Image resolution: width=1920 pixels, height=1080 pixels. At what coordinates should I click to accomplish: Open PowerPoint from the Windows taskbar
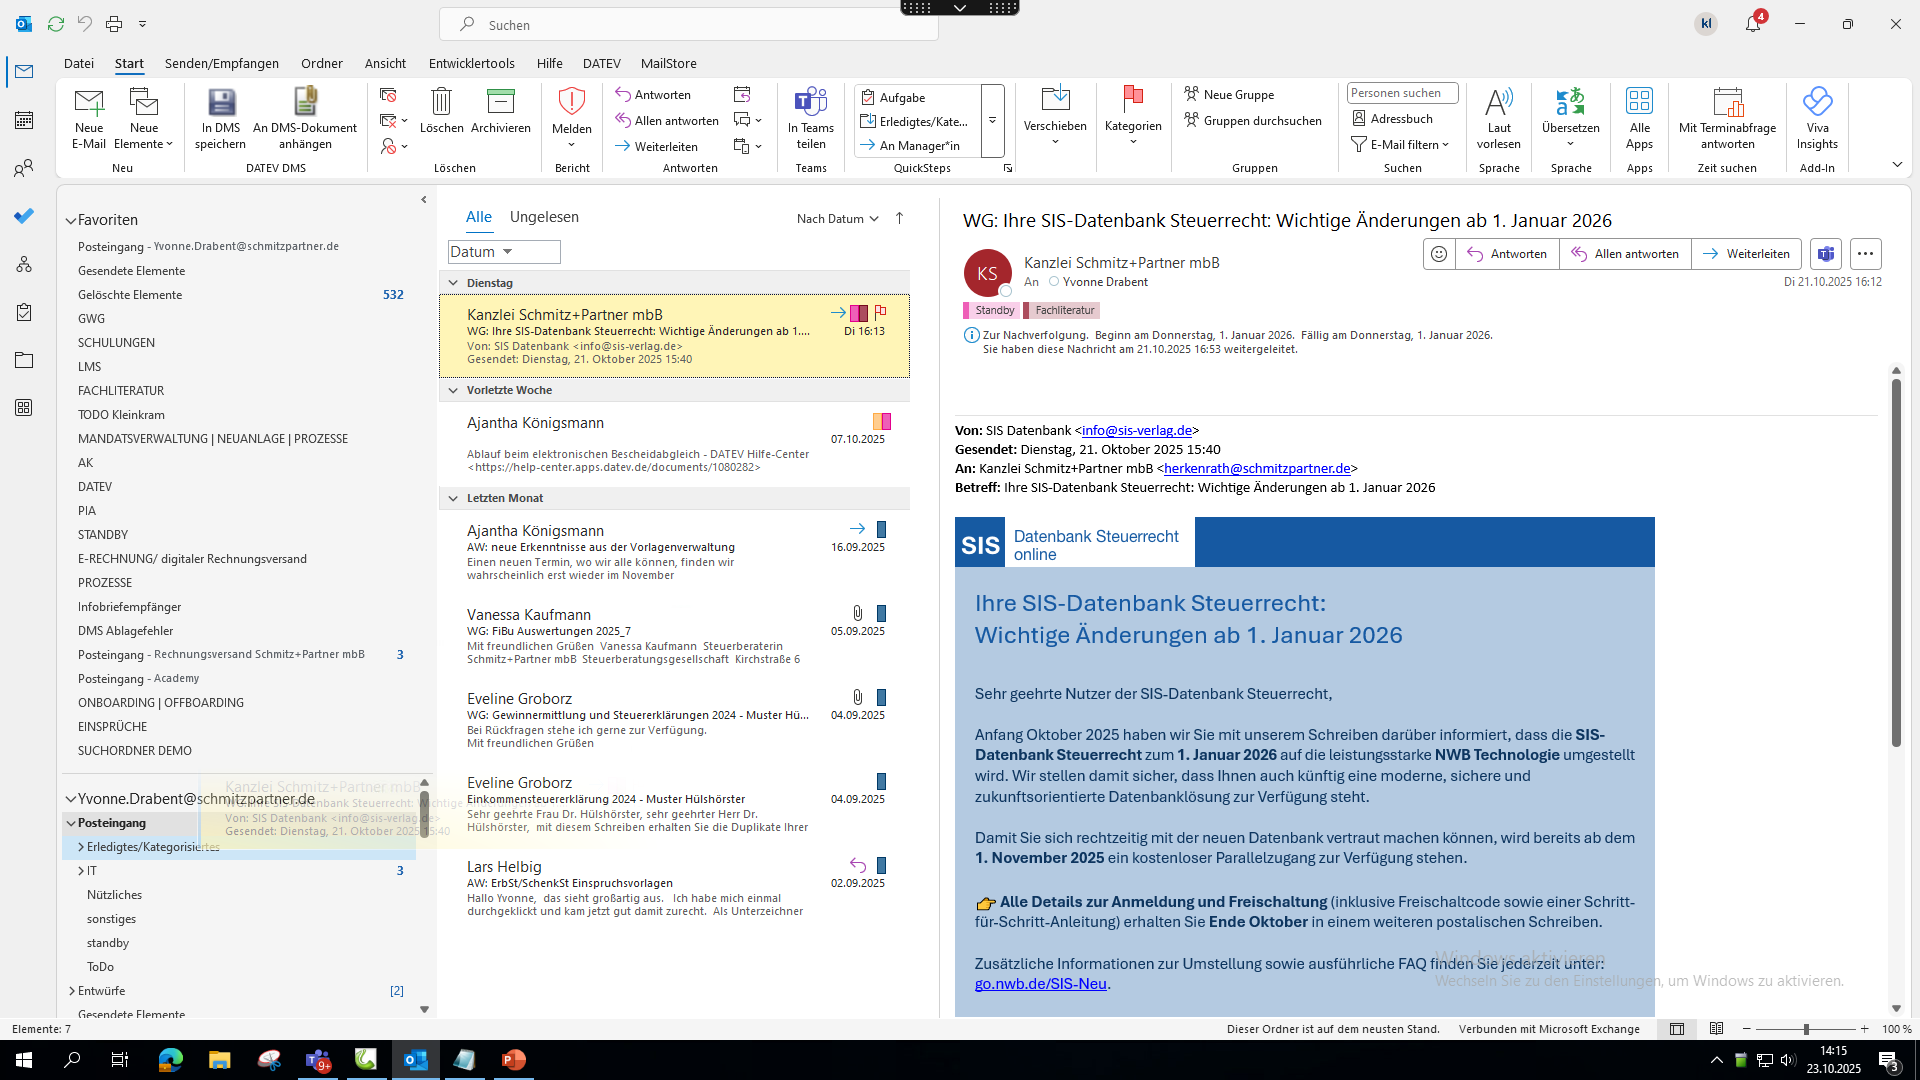click(x=514, y=1060)
